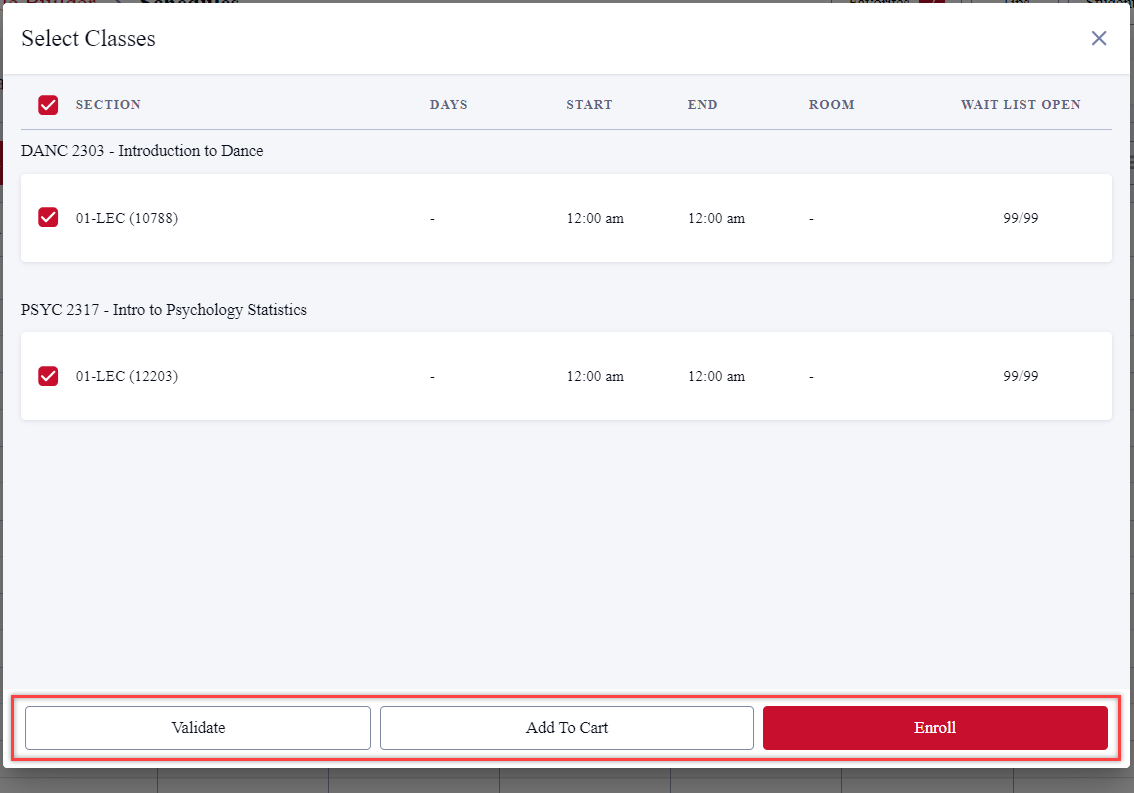The image size is (1134, 793).
Task: Uncheck the 01-LEC (12203) section checkbox
Action: [48, 377]
